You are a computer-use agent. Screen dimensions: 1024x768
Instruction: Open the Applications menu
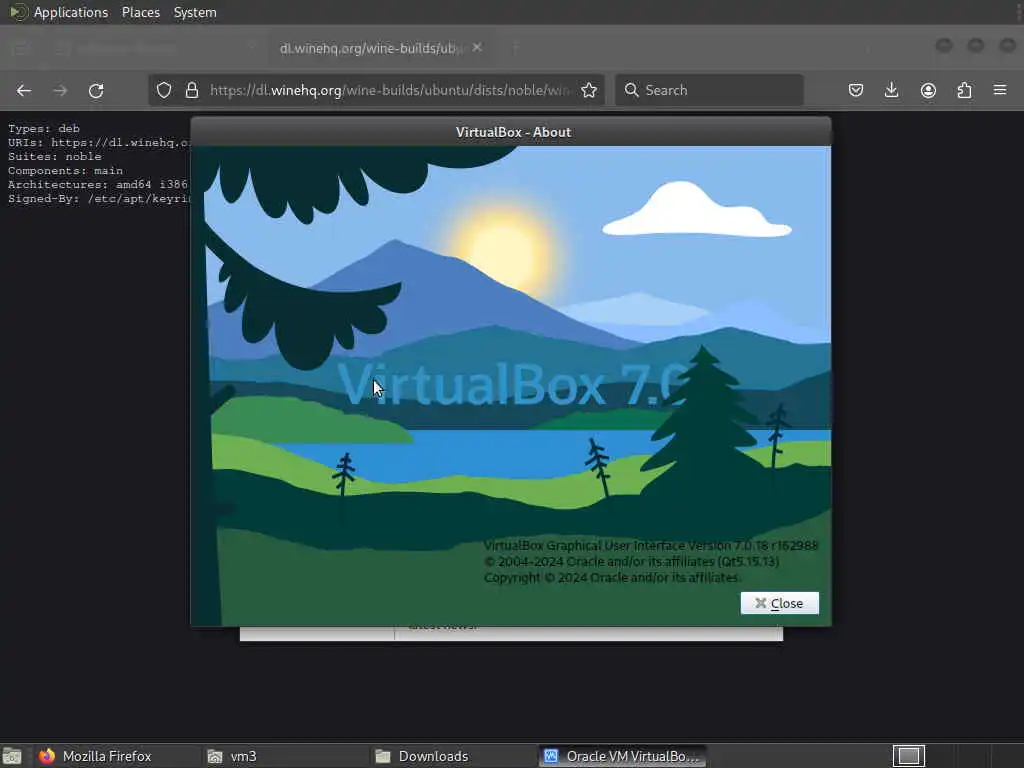(71, 12)
